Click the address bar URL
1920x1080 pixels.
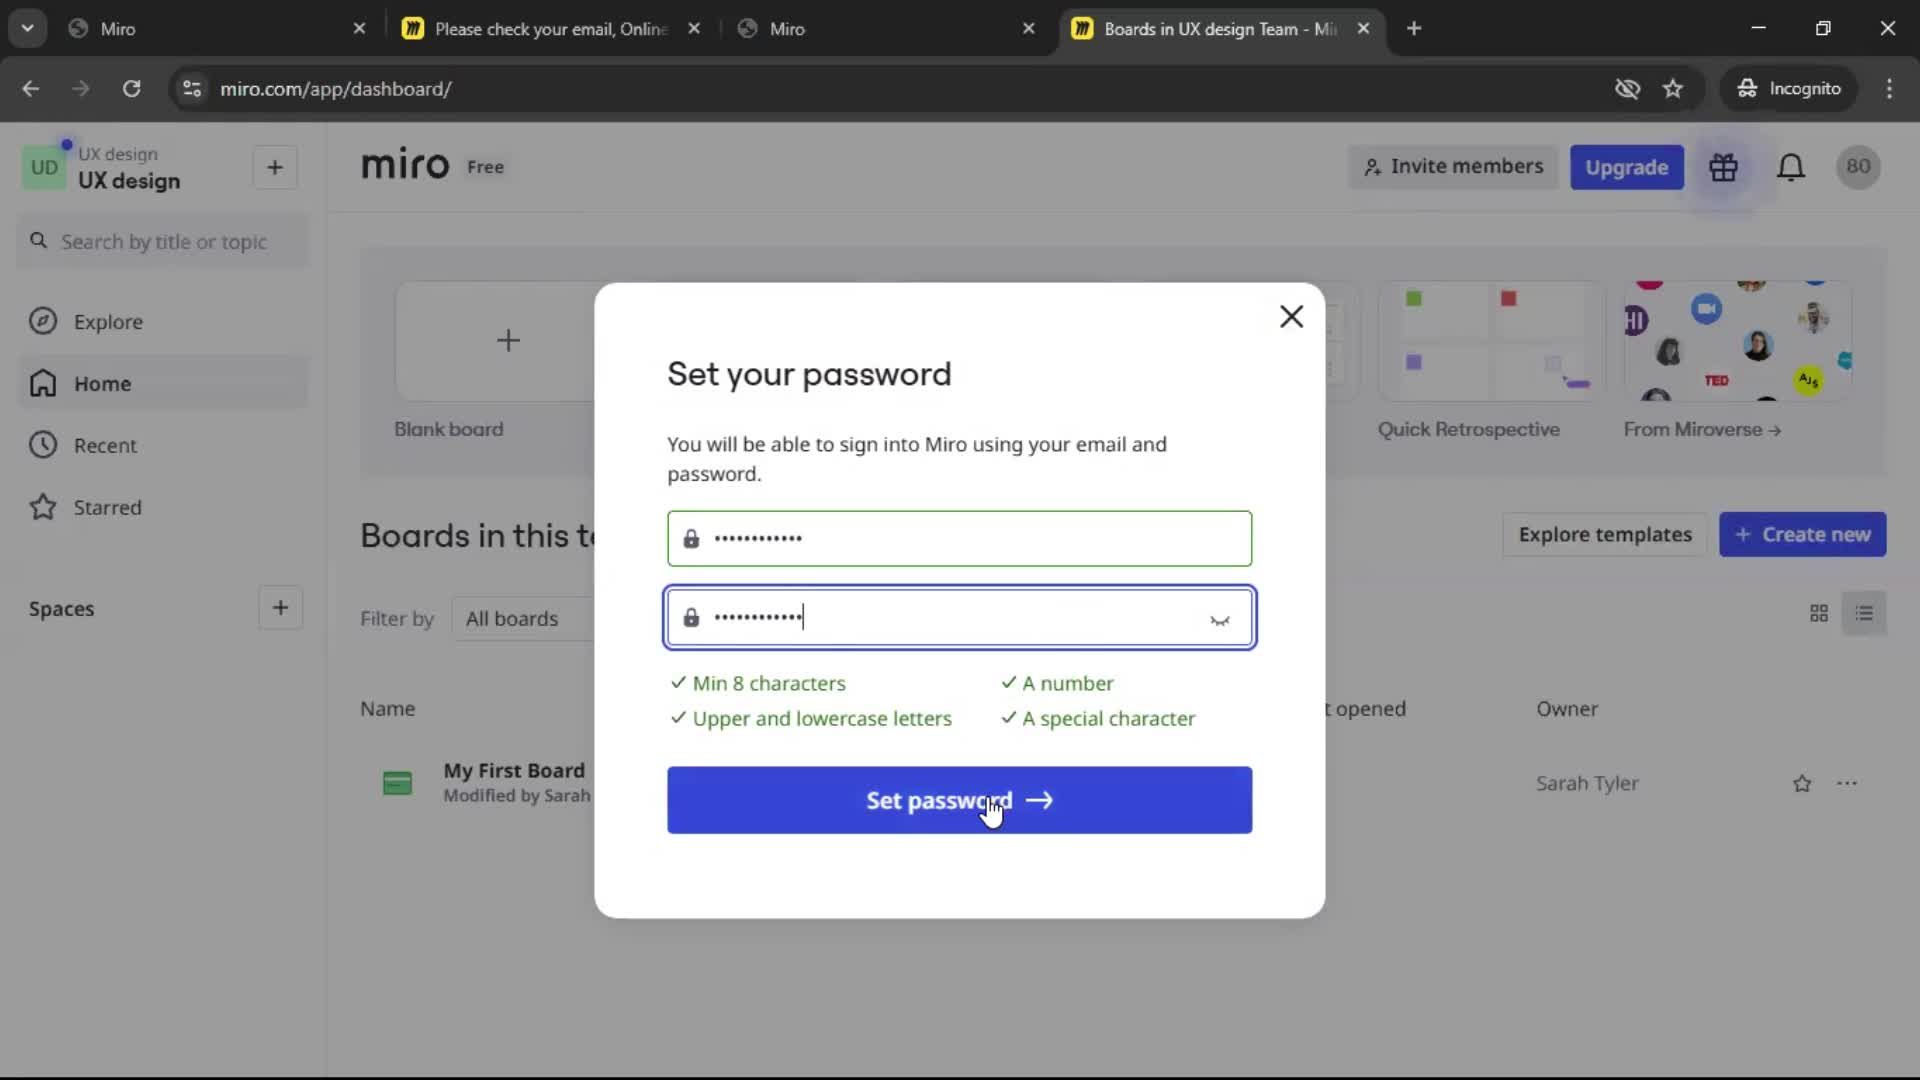pos(335,89)
